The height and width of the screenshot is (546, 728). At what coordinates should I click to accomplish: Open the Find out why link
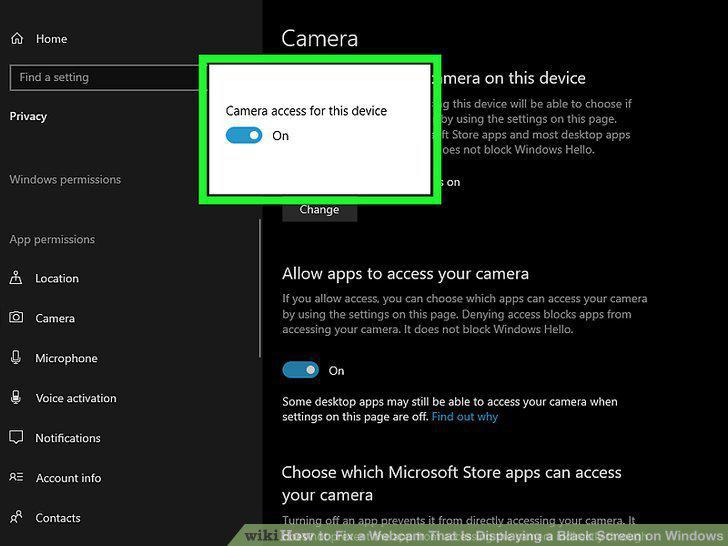pyautogui.click(x=465, y=416)
